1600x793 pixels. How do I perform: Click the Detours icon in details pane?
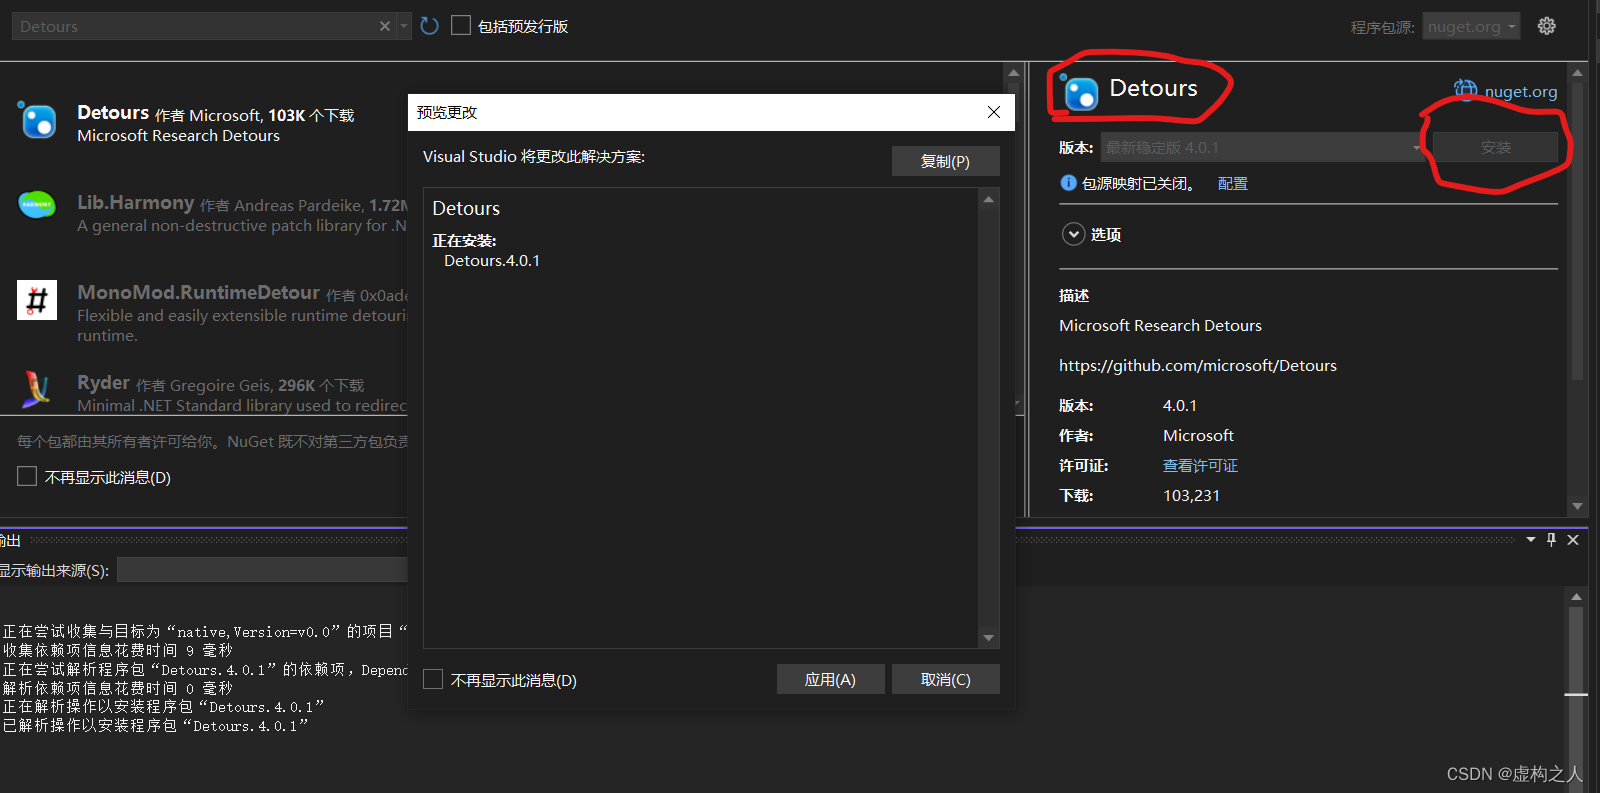coord(1079,92)
